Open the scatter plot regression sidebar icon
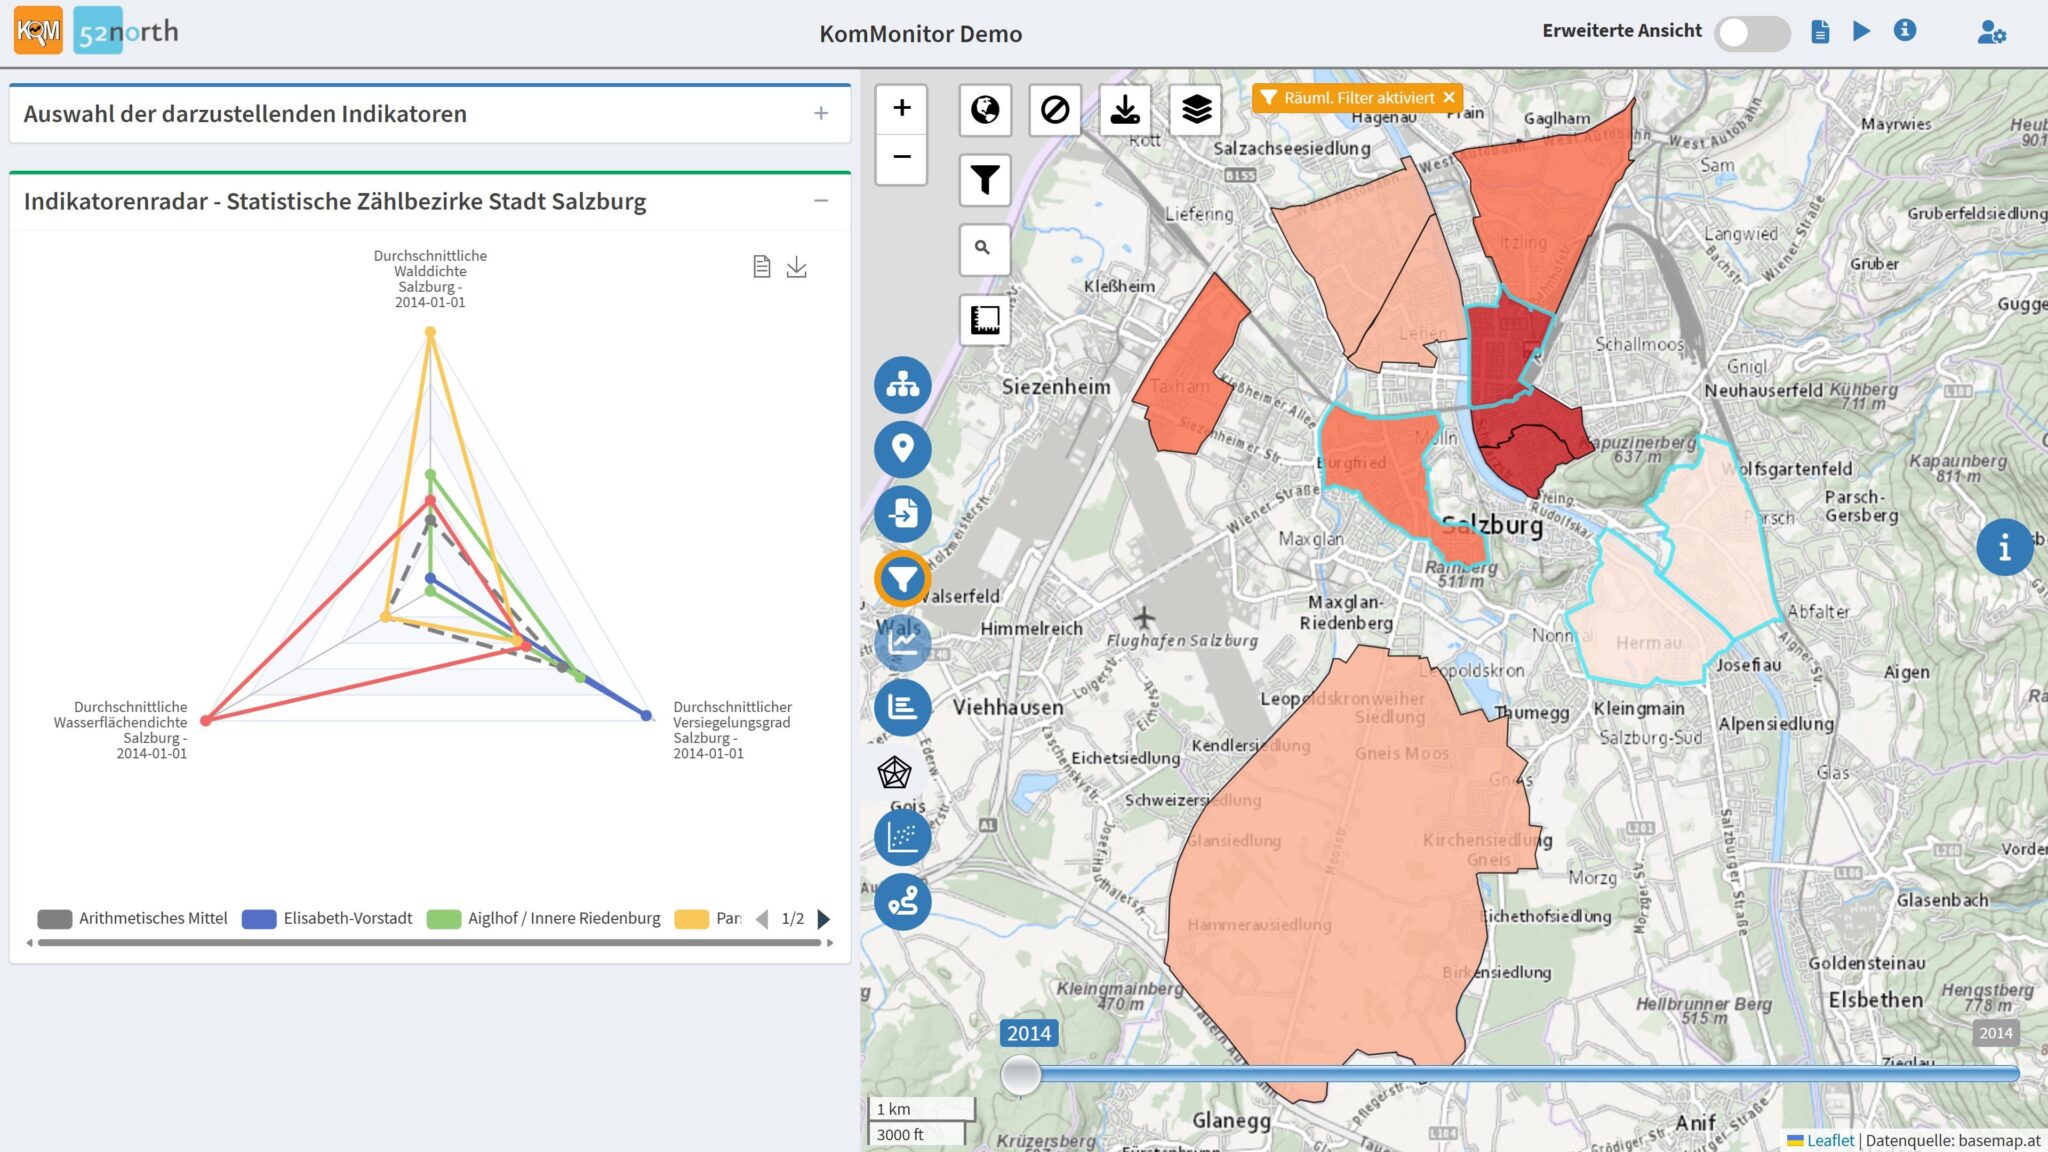 click(902, 837)
